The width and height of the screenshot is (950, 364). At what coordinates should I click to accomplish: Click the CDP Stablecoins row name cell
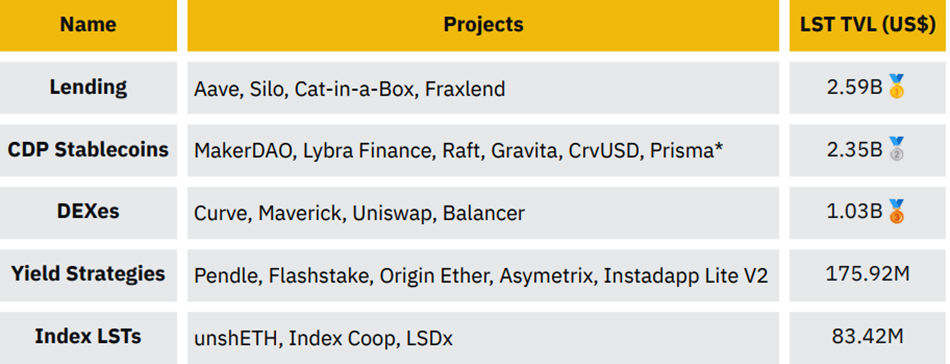[88, 150]
